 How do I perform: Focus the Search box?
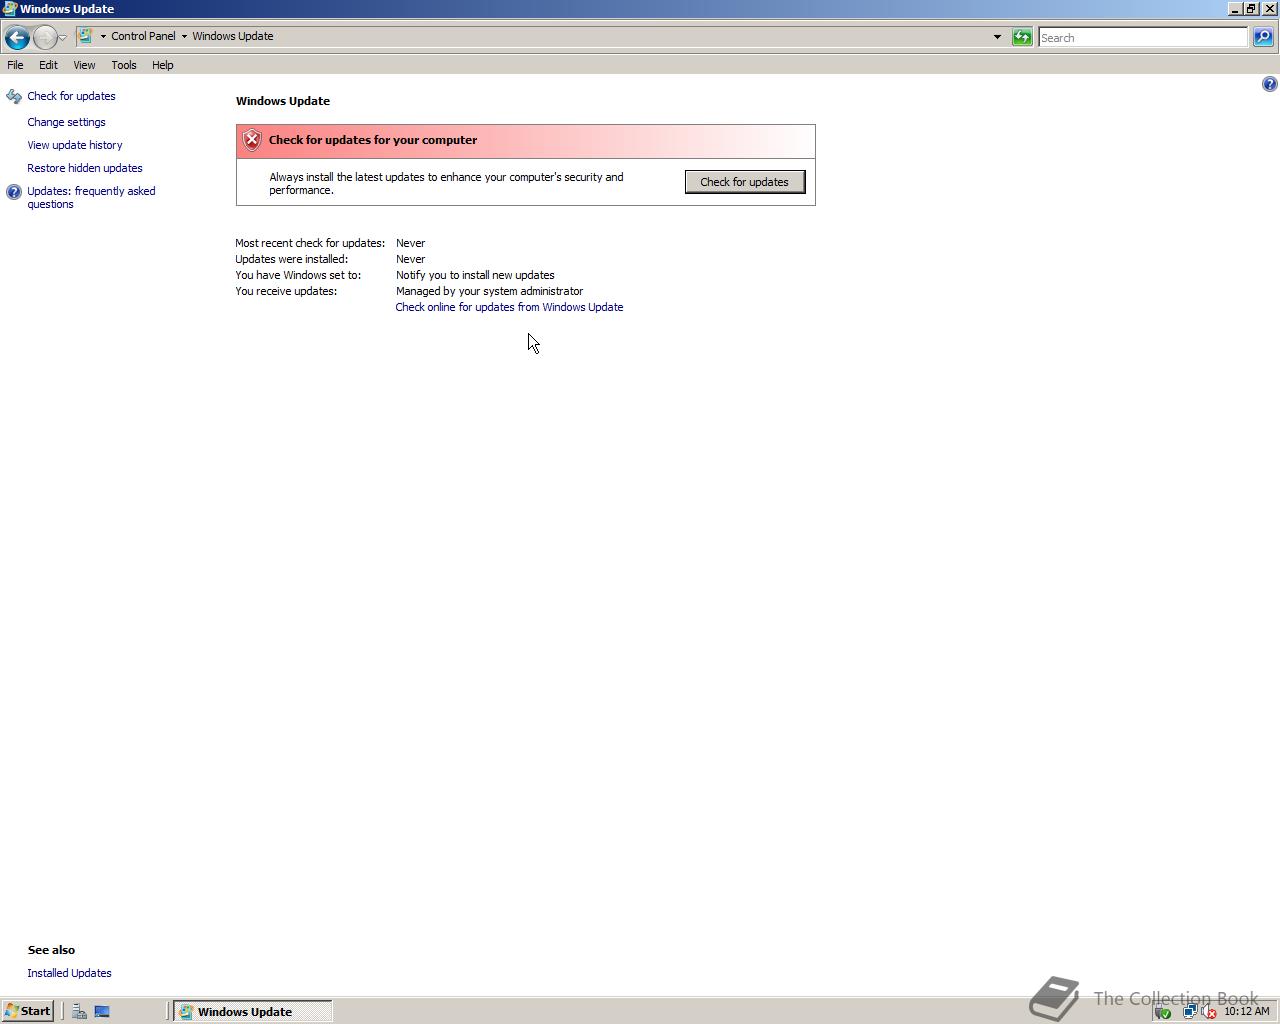click(x=1143, y=37)
